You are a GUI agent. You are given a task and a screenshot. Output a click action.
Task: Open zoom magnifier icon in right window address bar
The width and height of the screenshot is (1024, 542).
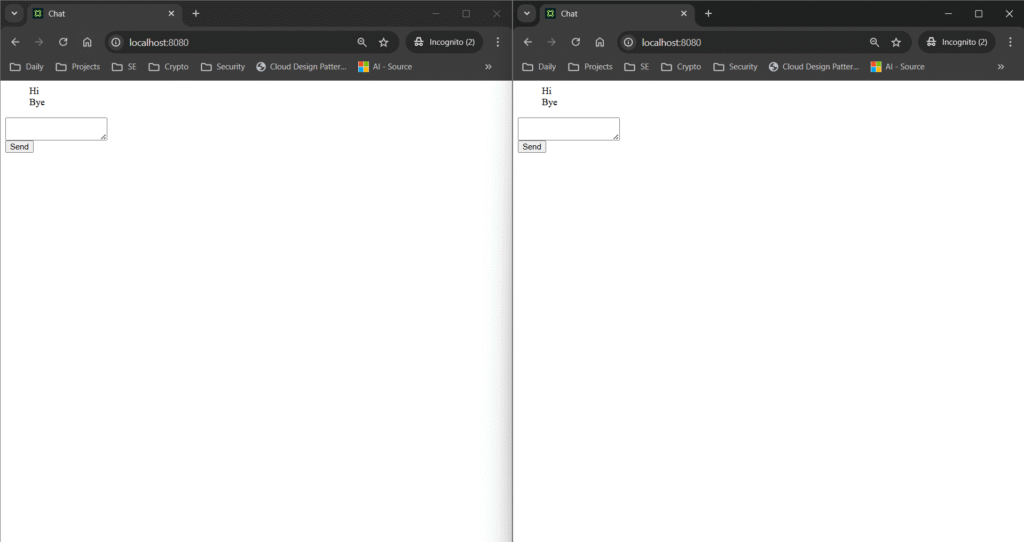[x=874, y=42]
